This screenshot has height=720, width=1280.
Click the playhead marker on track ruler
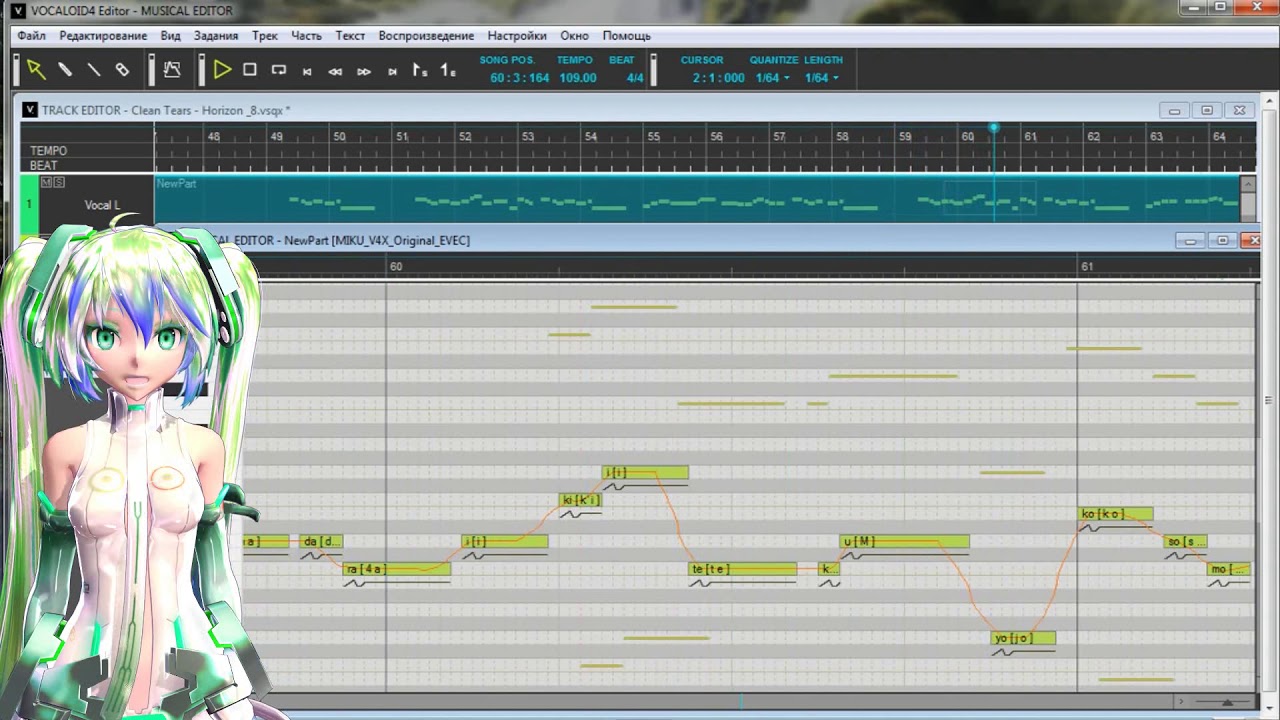pyautogui.click(x=994, y=128)
